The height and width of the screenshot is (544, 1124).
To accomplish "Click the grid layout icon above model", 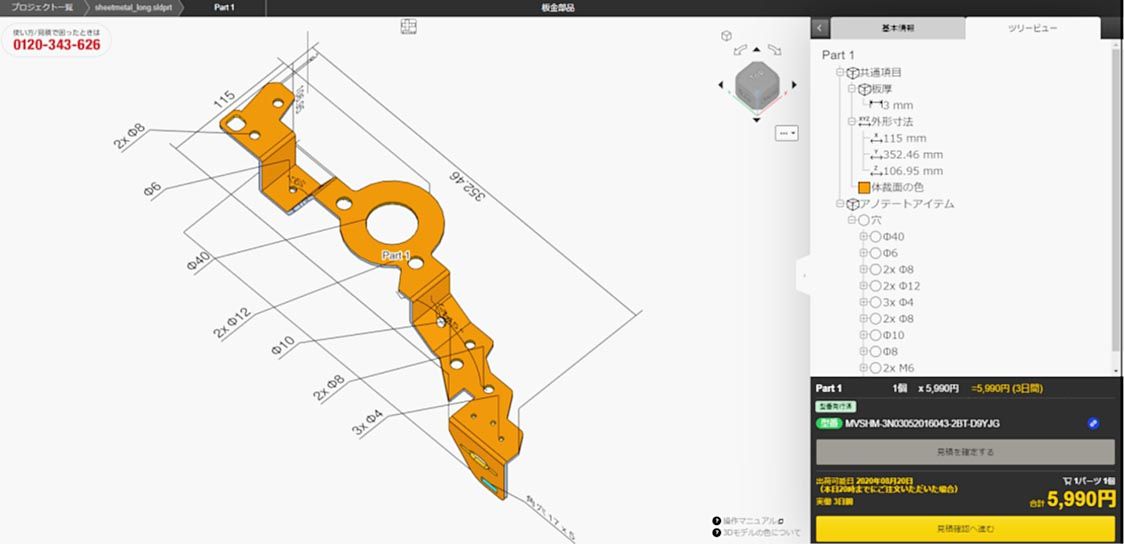I will click(408, 26).
